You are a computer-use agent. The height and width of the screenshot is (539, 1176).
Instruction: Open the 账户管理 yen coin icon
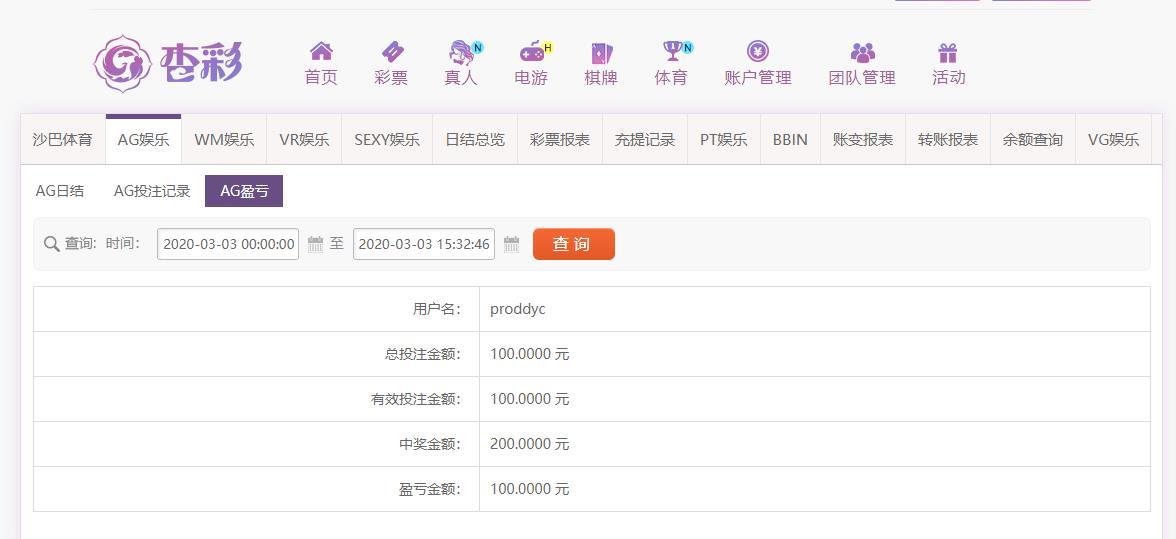[x=758, y=51]
